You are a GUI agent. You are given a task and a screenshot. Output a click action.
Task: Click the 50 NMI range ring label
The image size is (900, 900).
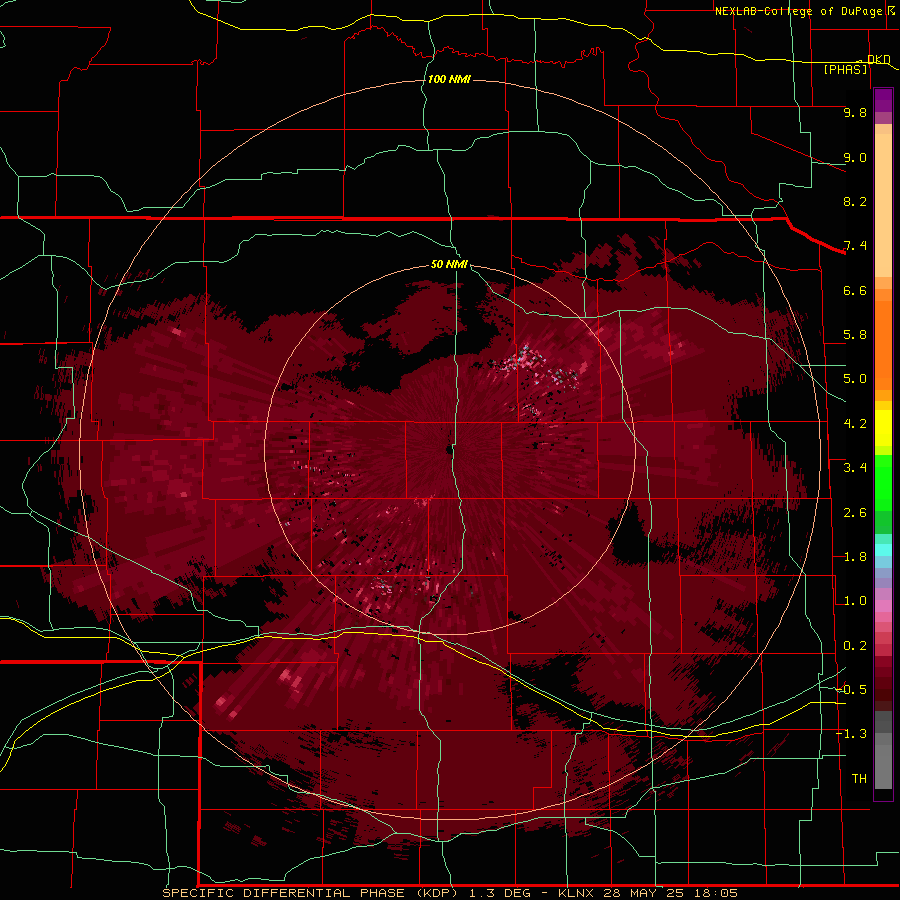449,264
